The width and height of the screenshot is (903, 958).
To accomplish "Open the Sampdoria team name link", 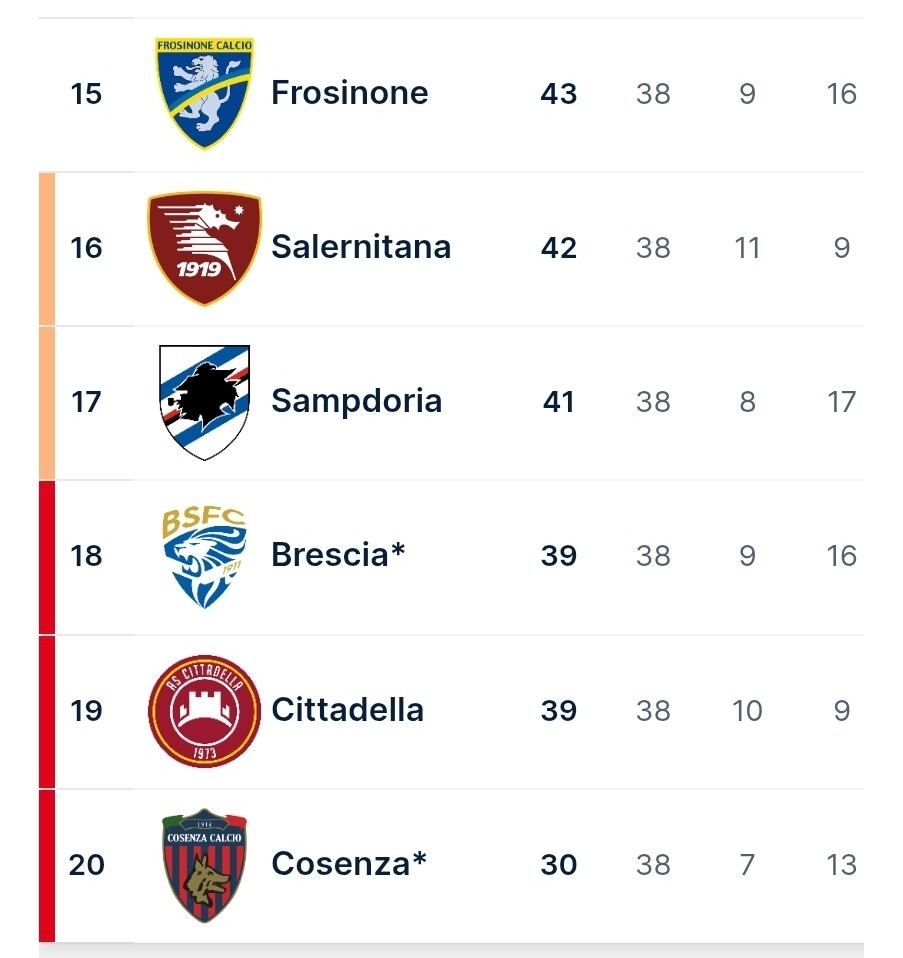I will pos(356,401).
